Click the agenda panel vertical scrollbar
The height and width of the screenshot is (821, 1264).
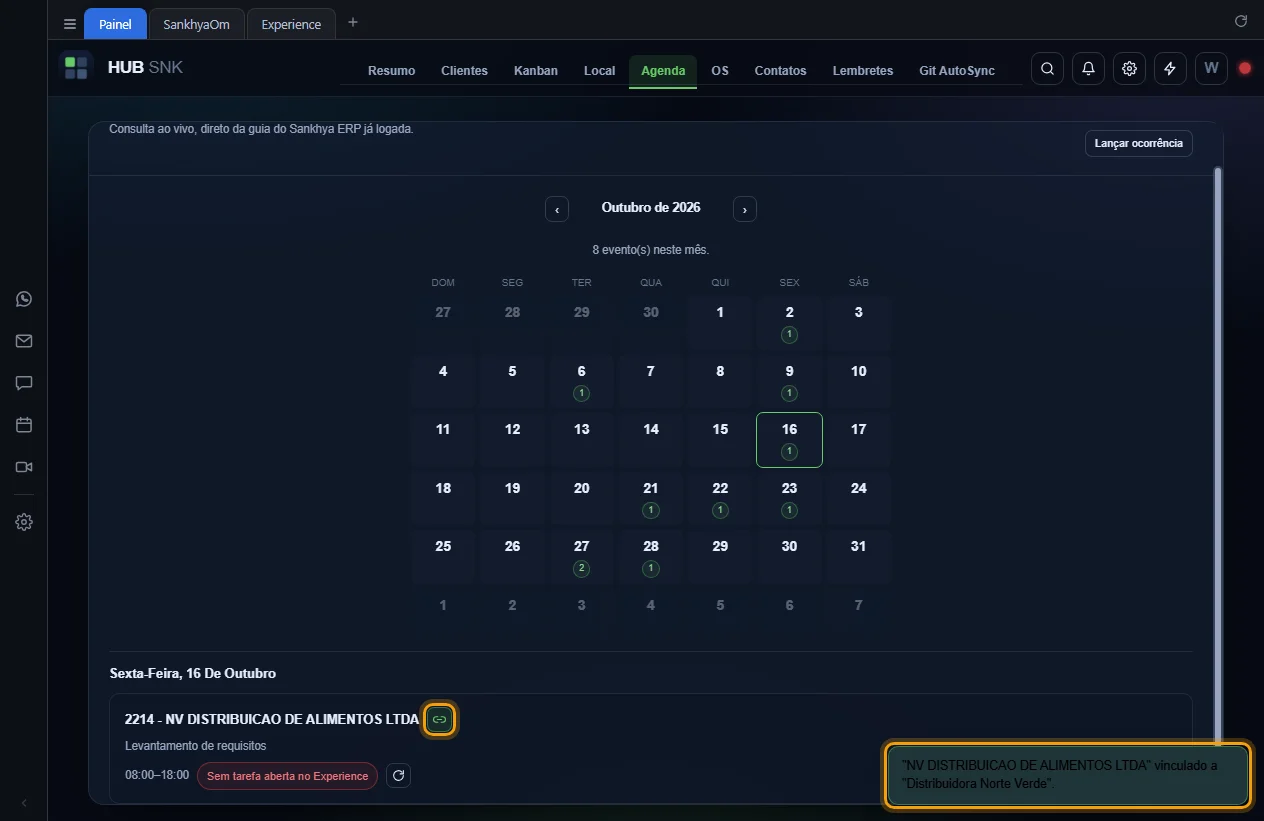tap(1217, 456)
